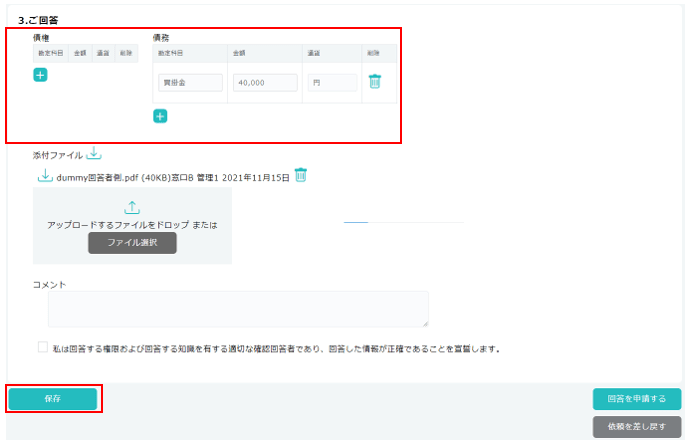This screenshot has width=687, height=440.
Task: Focus the コメント text area
Action: click(x=238, y=309)
